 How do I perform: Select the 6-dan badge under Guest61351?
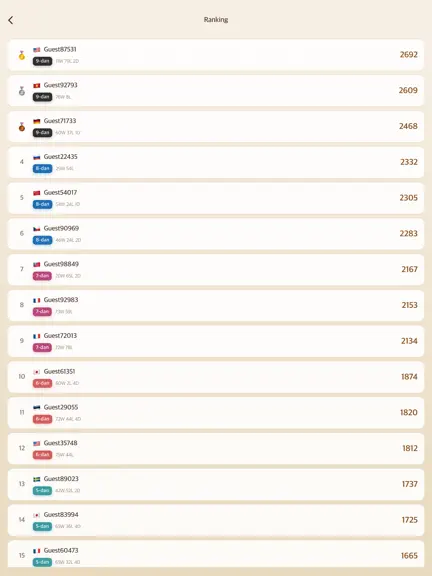[42, 383]
